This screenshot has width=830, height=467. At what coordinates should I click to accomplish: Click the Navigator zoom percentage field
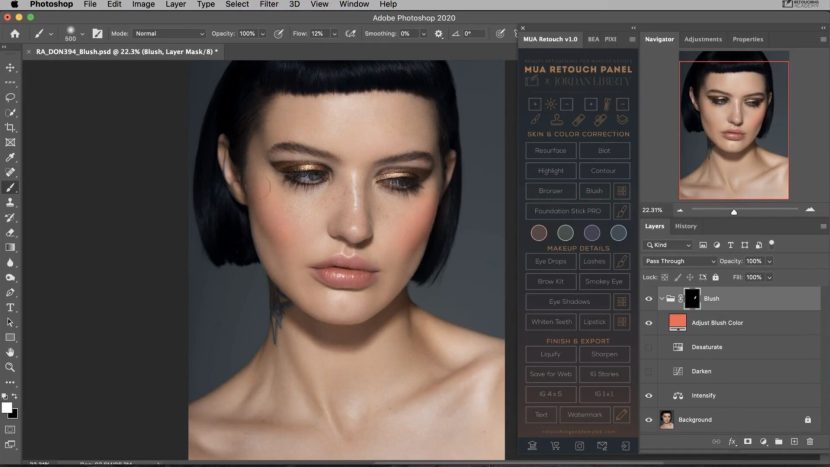[653, 210]
